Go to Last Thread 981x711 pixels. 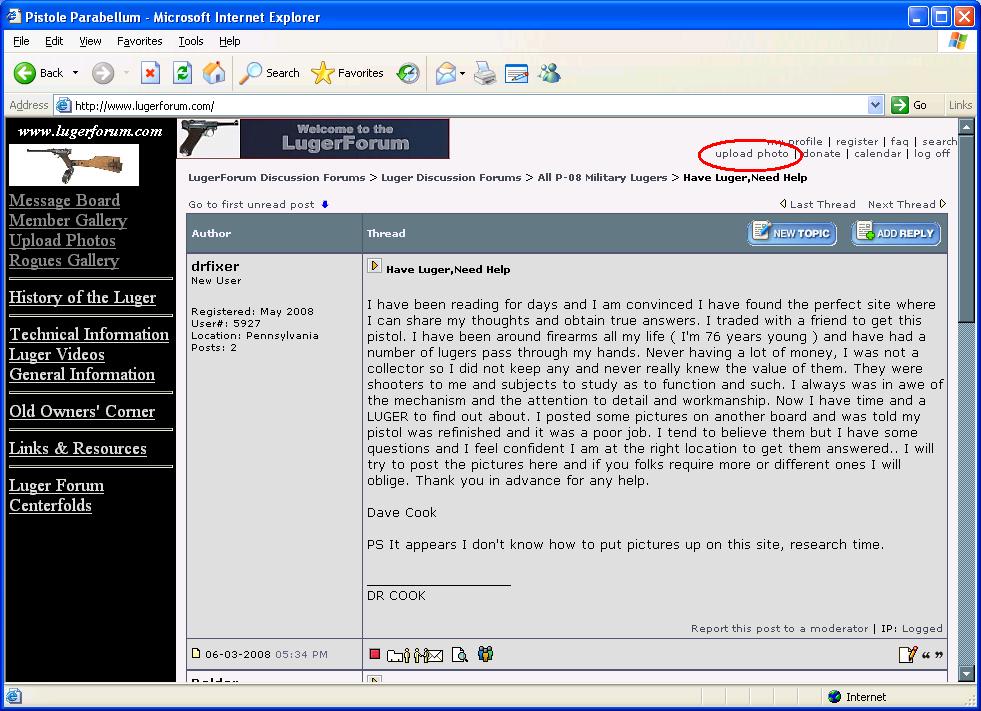coord(817,204)
